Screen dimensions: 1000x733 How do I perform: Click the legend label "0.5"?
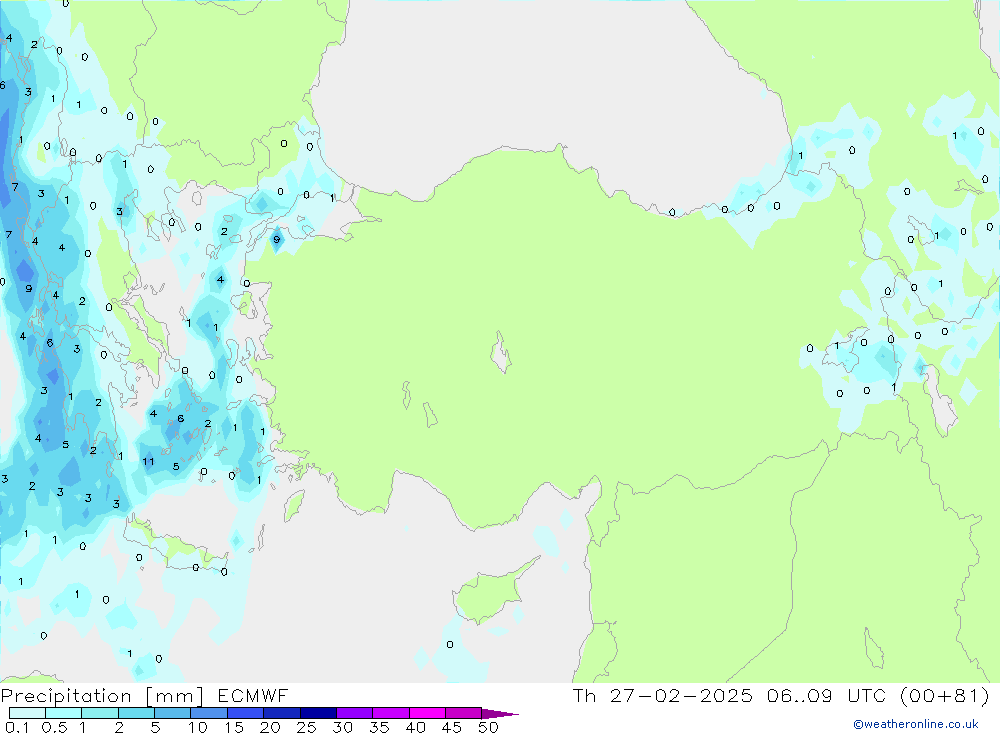[54, 727]
